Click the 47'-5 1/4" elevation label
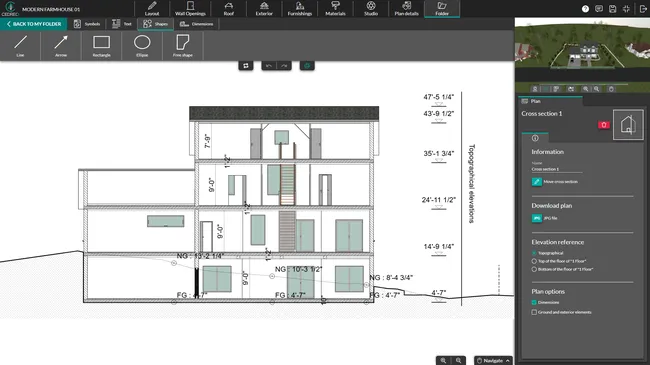 tap(439, 97)
